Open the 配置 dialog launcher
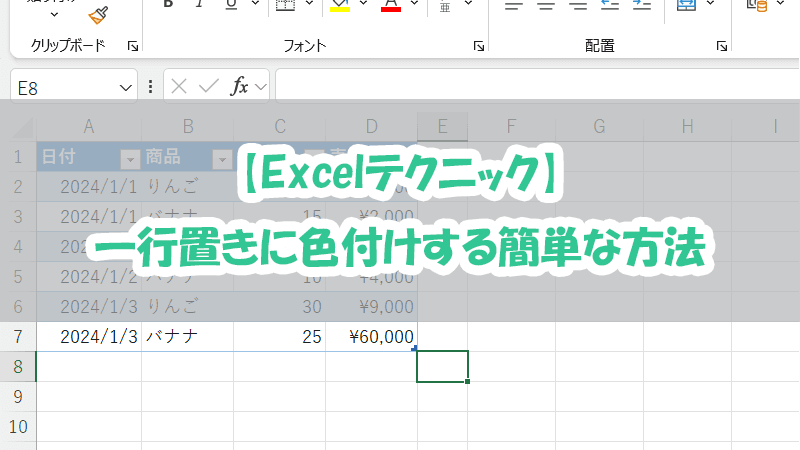The image size is (800, 450). pyautogui.click(x=722, y=46)
